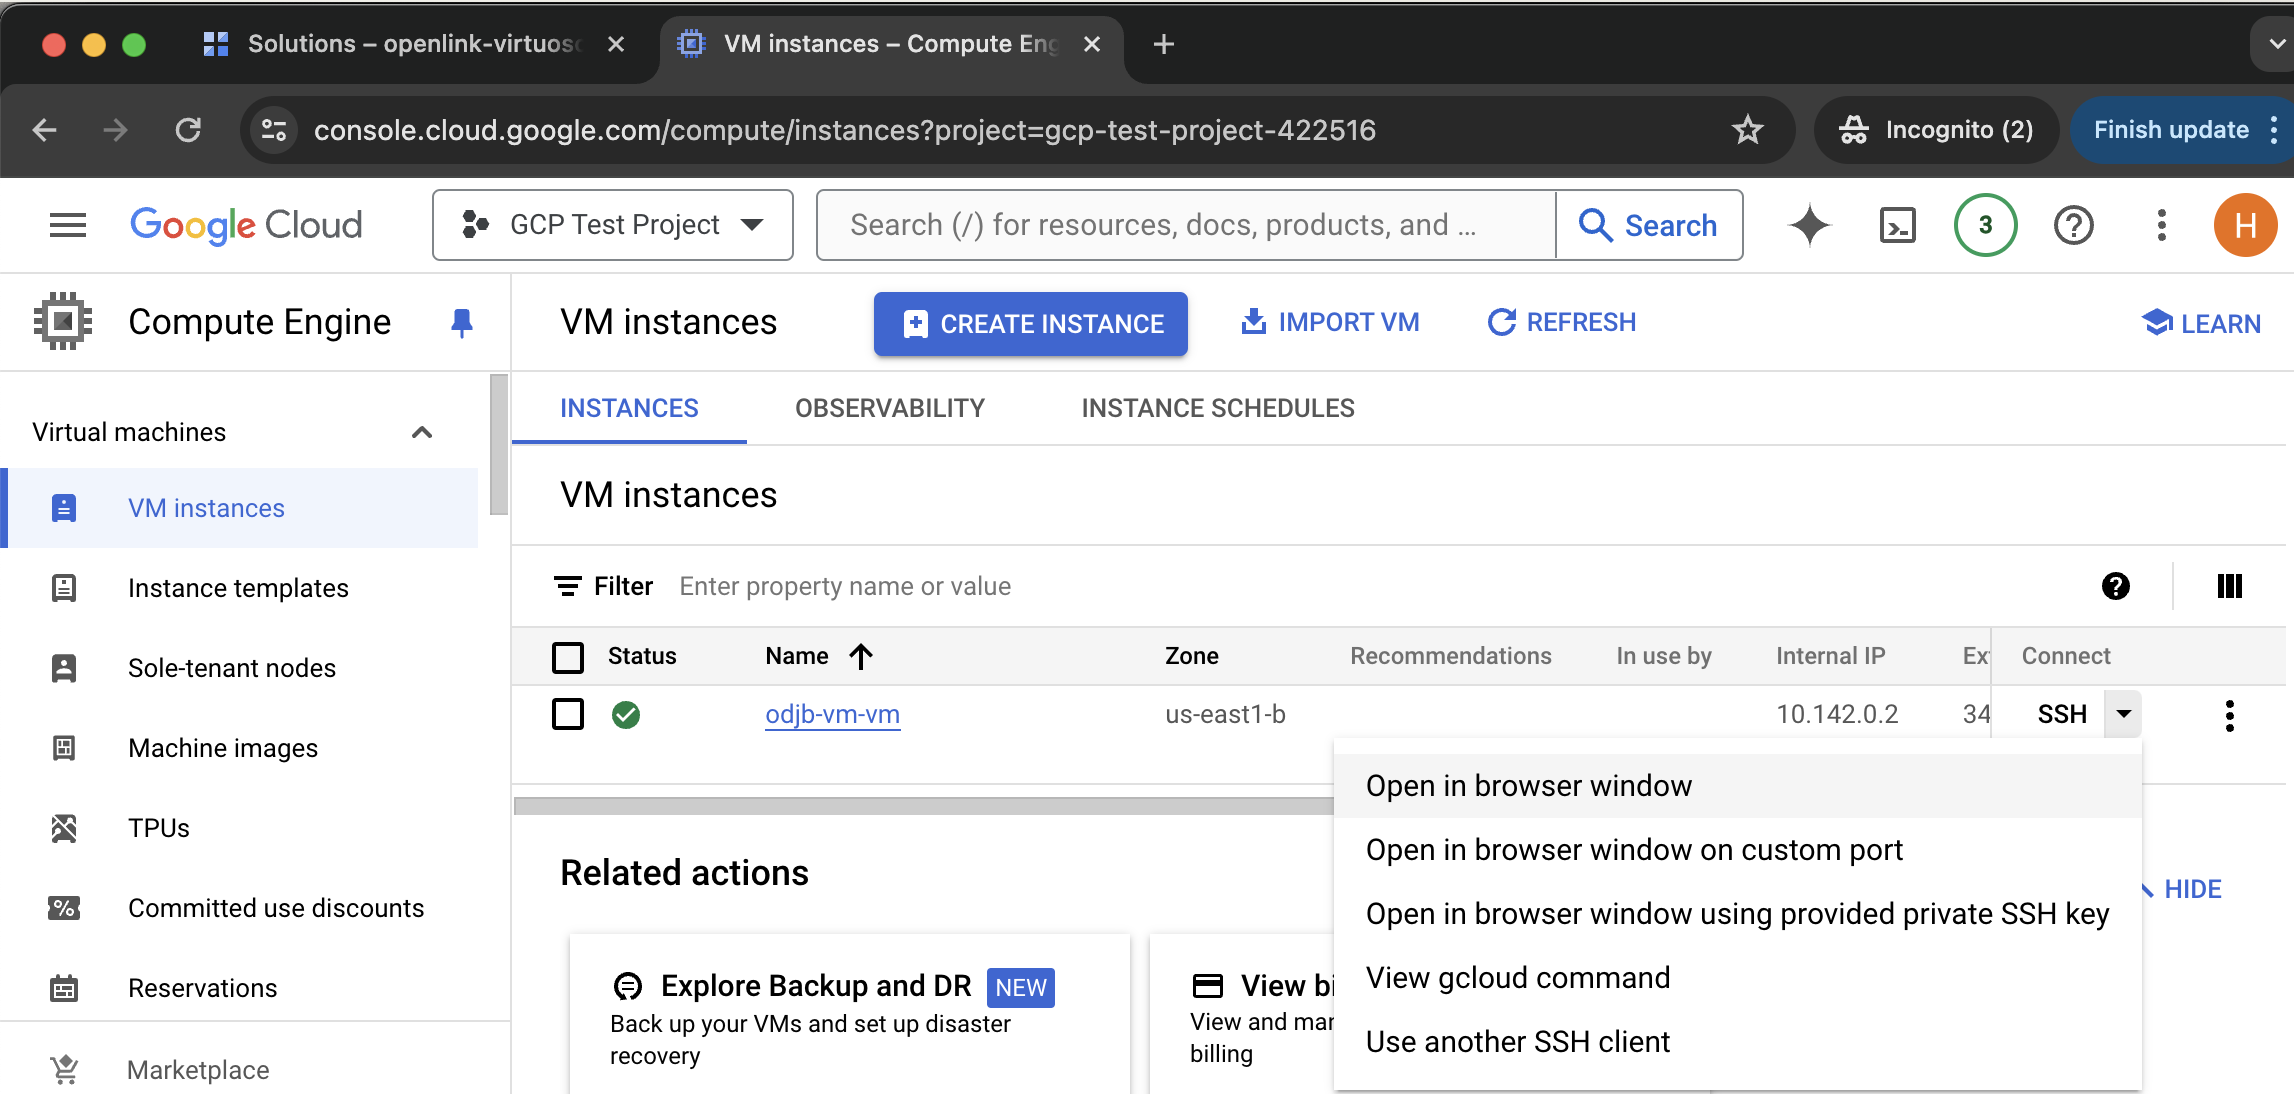Screen dimensions: 2294x1094
Task: Open the LEARN panel
Action: click(x=2201, y=323)
